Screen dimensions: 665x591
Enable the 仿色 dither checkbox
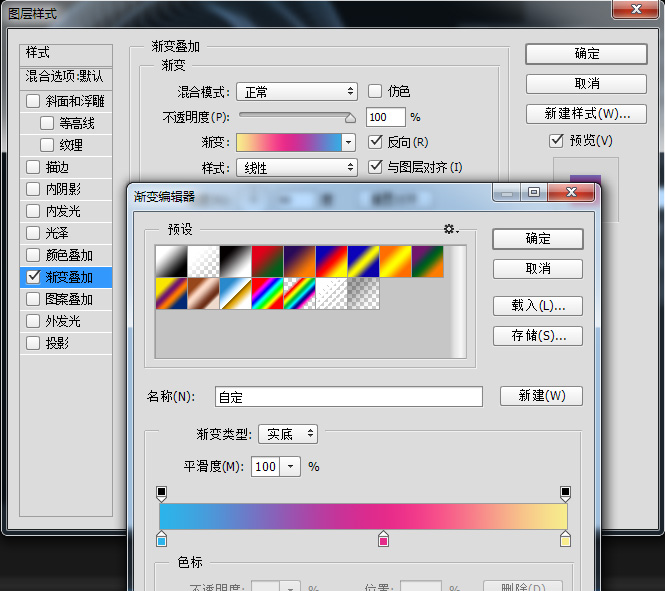[x=376, y=91]
